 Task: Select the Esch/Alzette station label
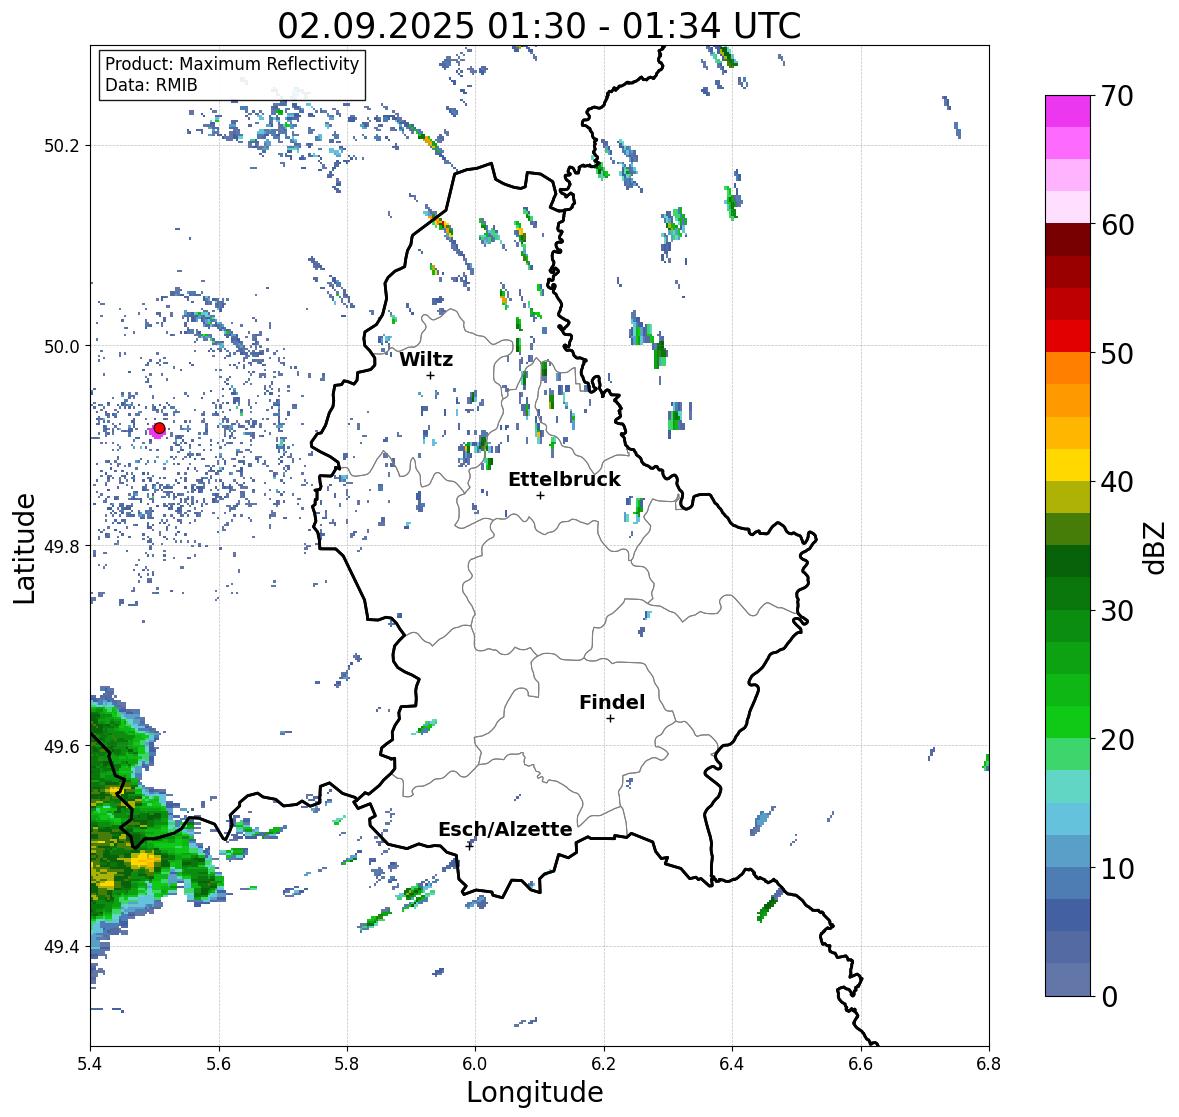point(505,829)
